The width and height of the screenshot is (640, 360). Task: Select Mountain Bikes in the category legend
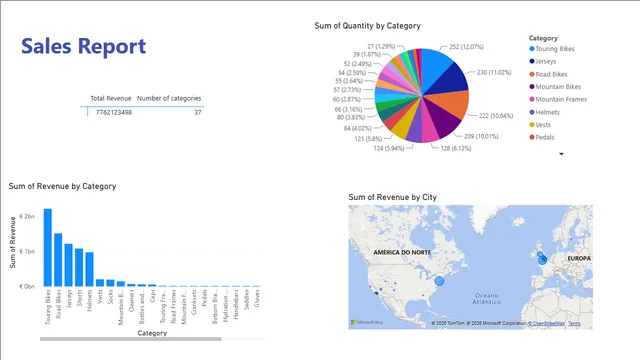pyautogui.click(x=555, y=87)
